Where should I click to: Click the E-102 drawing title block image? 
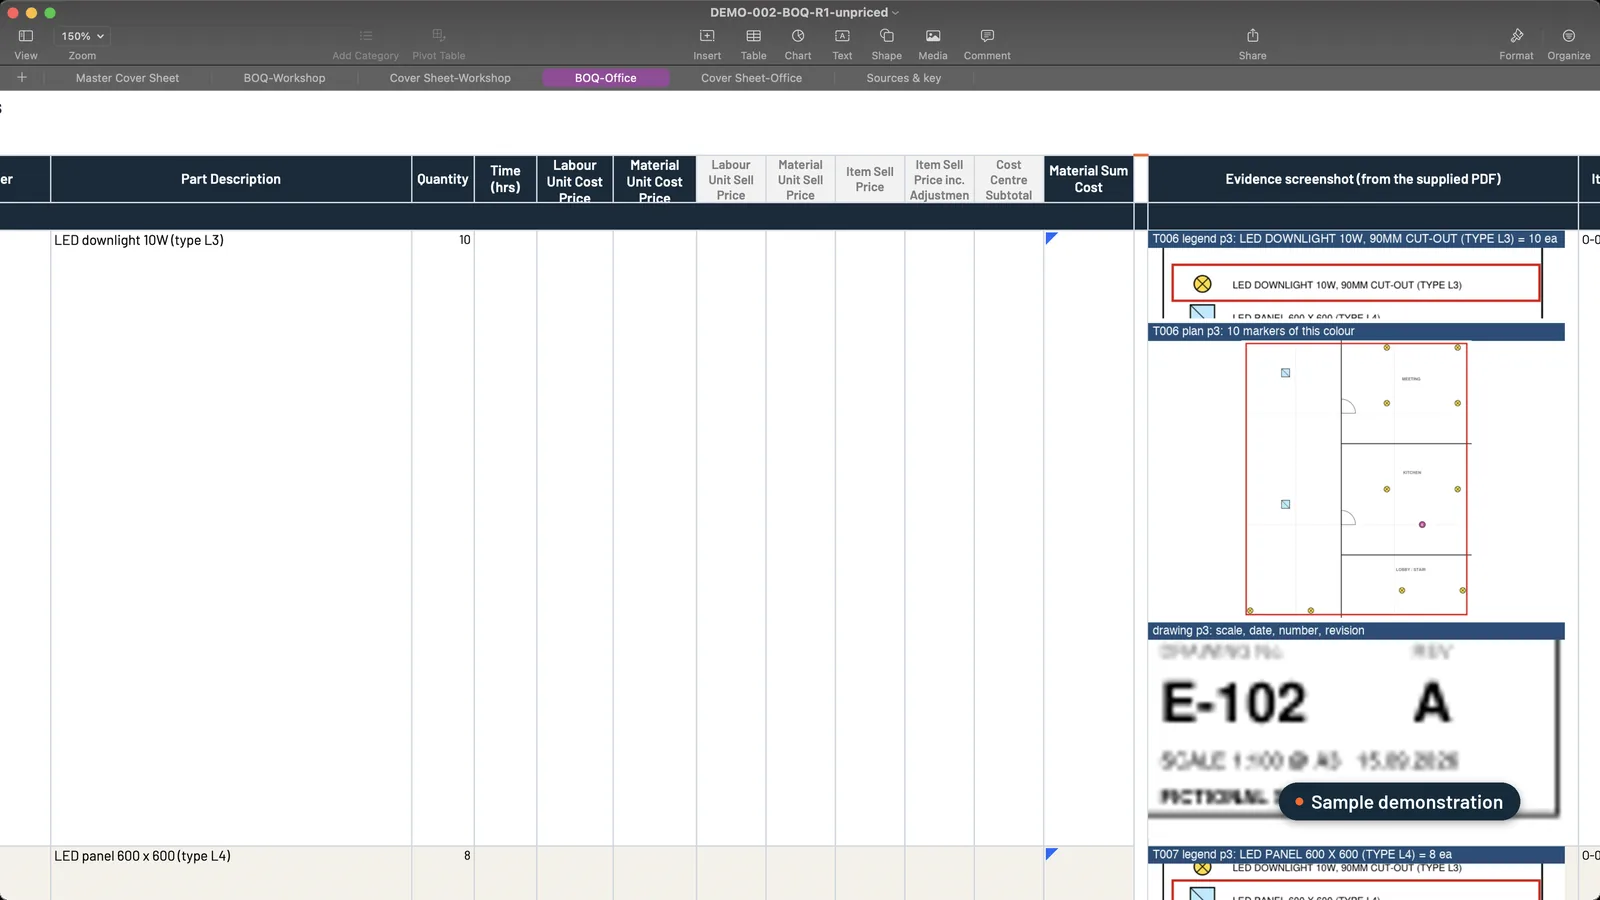pos(1355,728)
